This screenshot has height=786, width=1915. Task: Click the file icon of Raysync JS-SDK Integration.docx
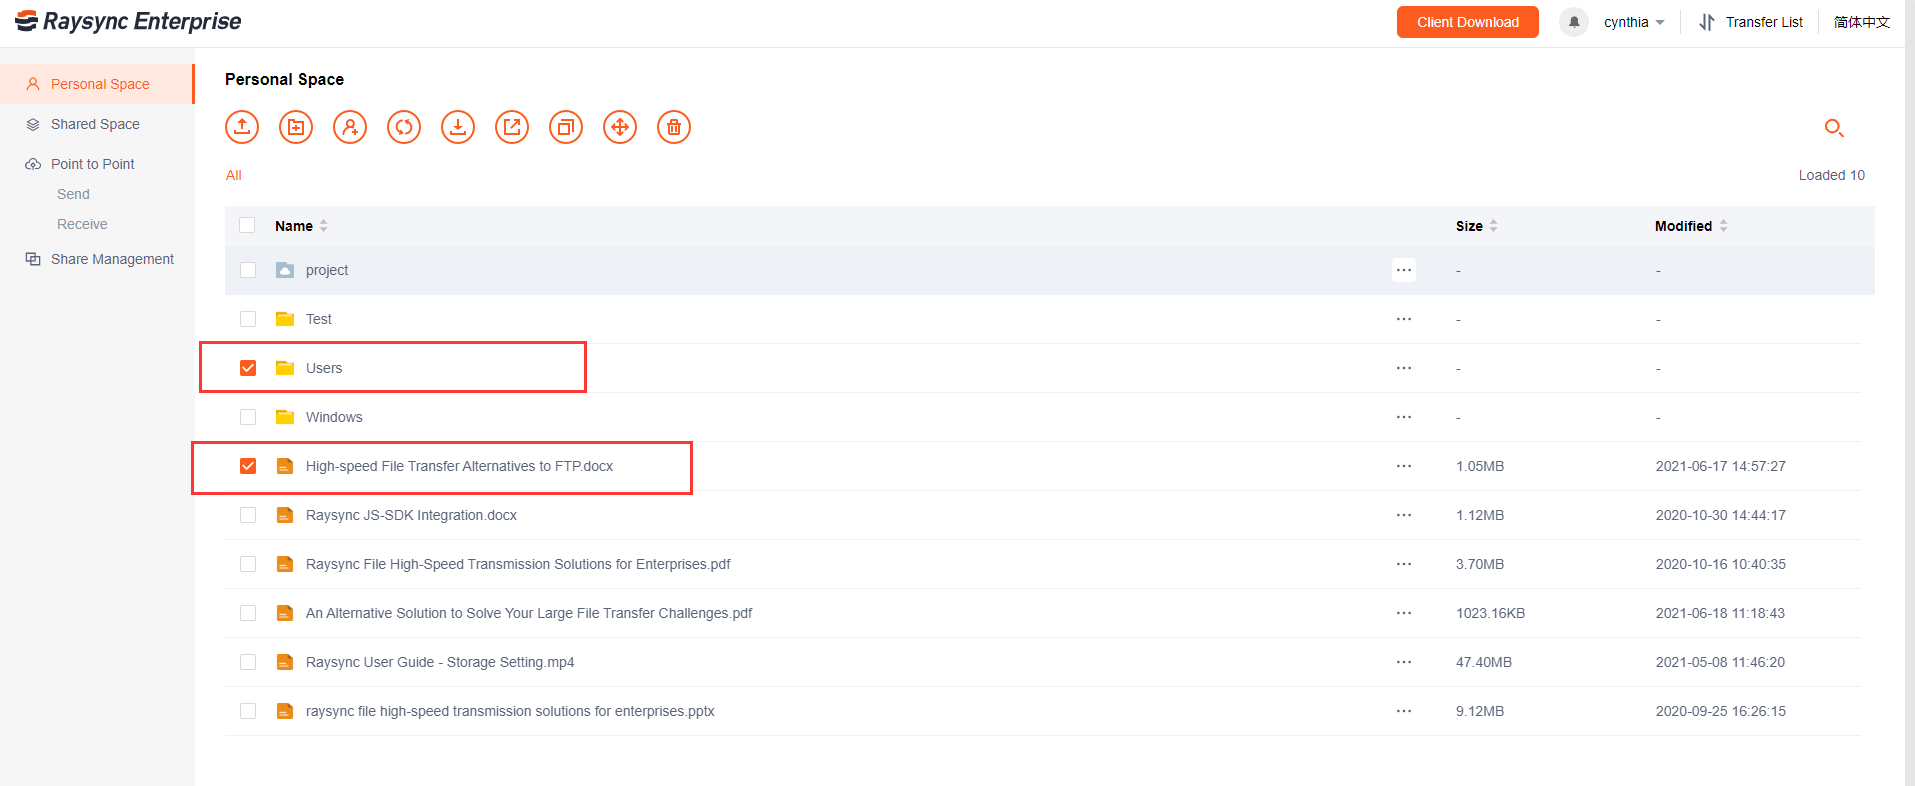[x=285, y=515]
